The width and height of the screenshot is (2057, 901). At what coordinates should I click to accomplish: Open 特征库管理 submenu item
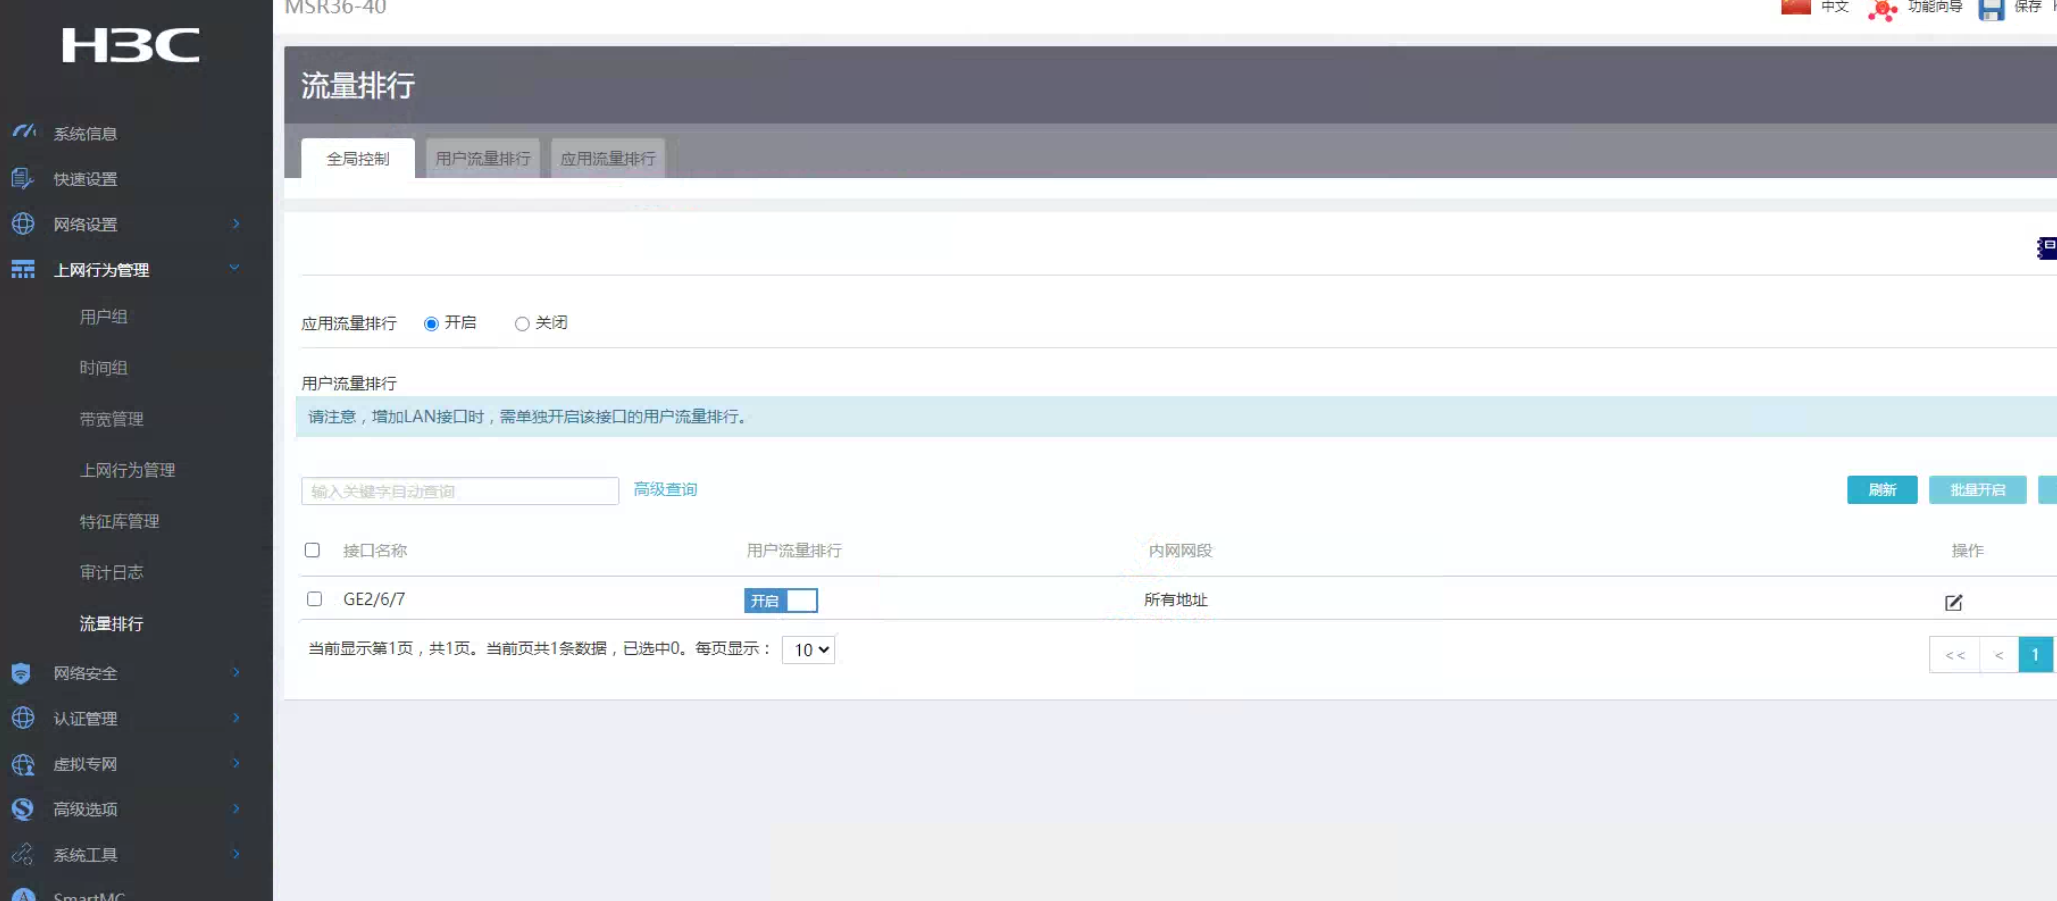[x=120, y=521]
